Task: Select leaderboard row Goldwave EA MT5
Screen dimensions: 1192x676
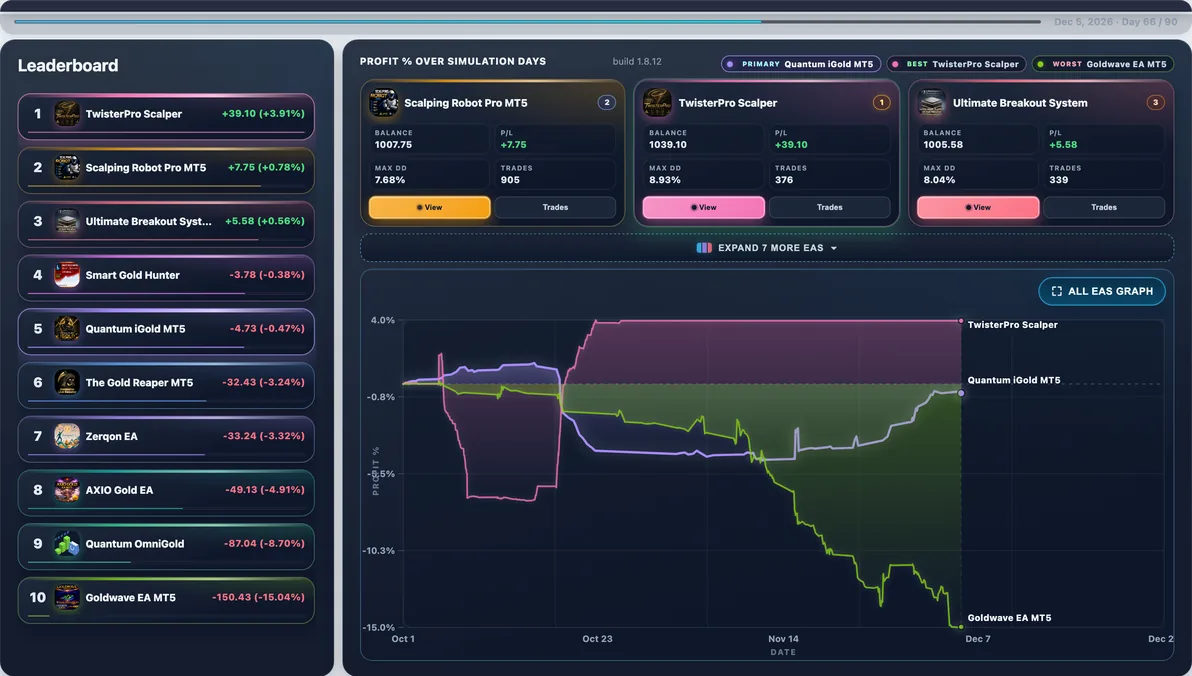Action: pos(166,601)
